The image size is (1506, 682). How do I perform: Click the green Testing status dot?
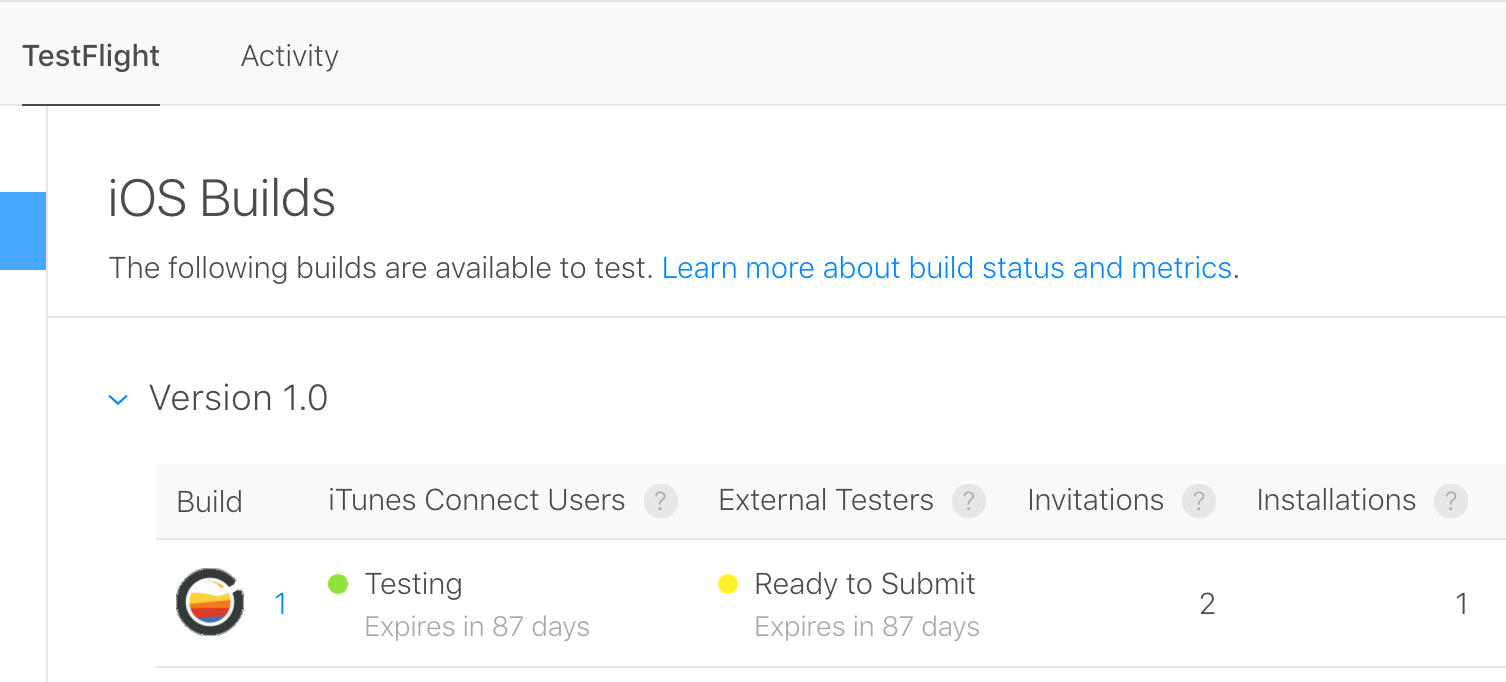[338, 584]
